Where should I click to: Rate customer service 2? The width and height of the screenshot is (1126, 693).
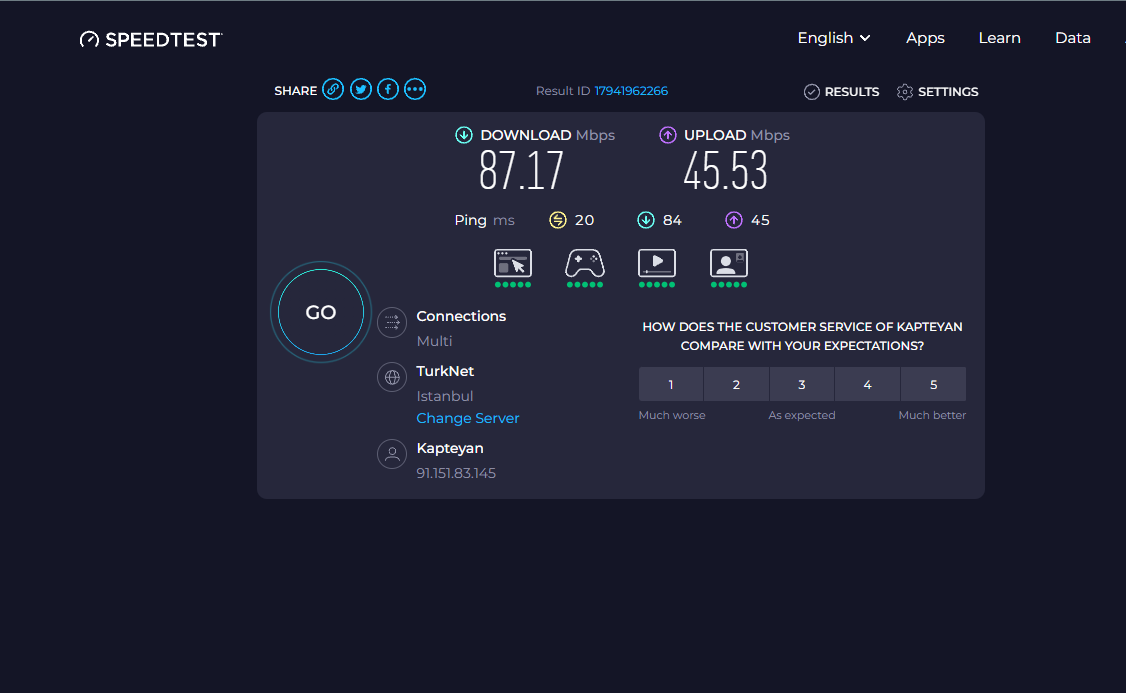(736, 384)
